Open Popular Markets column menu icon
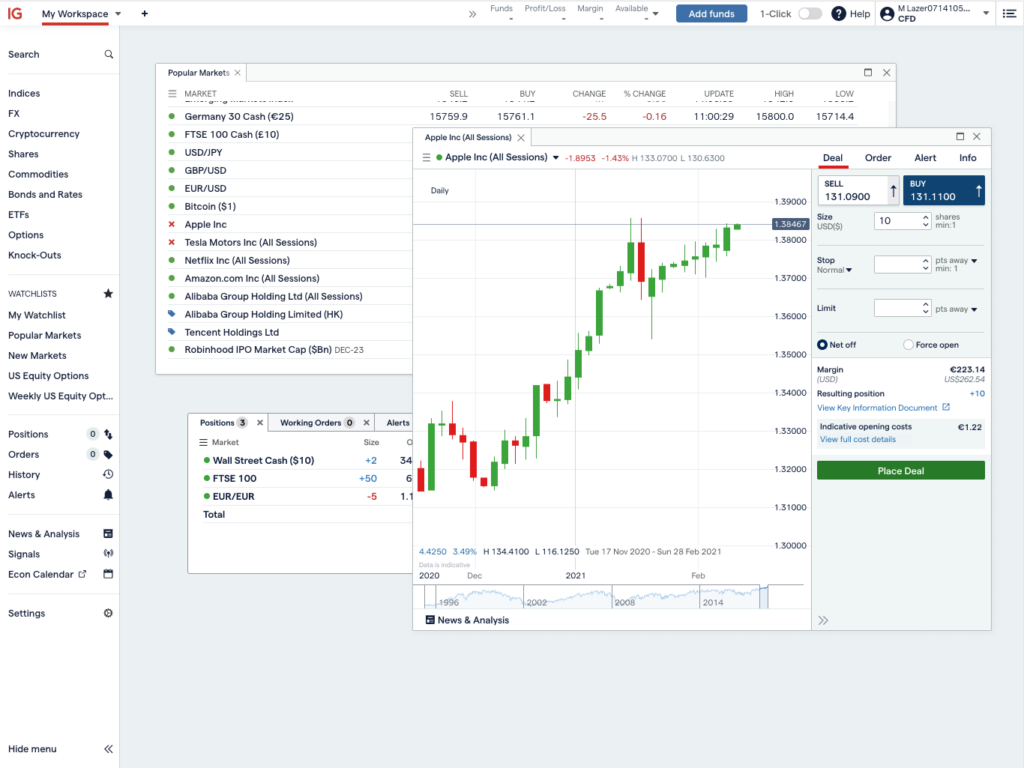 pos(172,94)
